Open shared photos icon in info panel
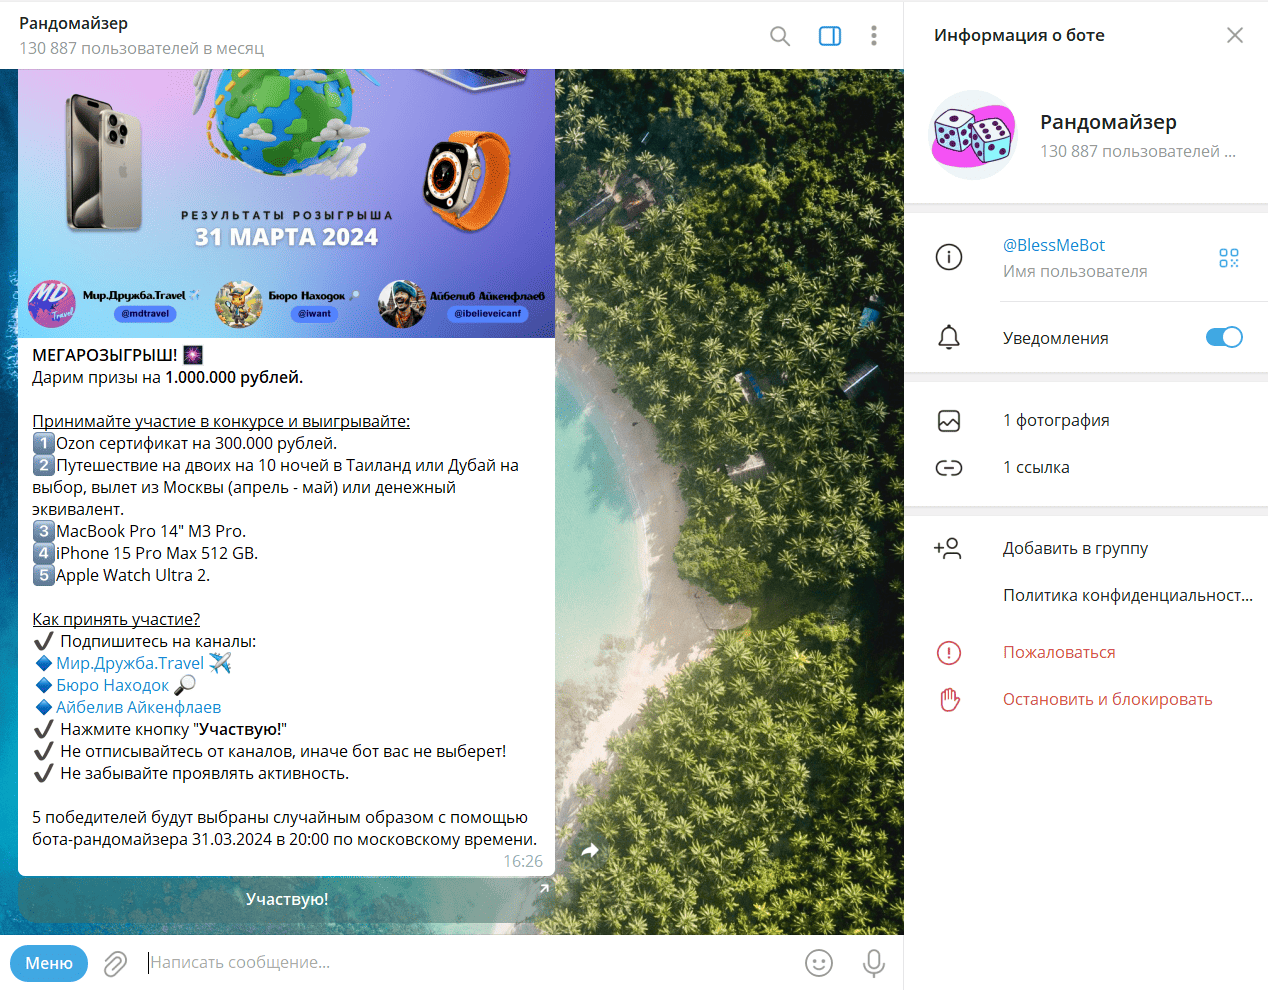The image size is (1268, 990). (x=949, y=421)
